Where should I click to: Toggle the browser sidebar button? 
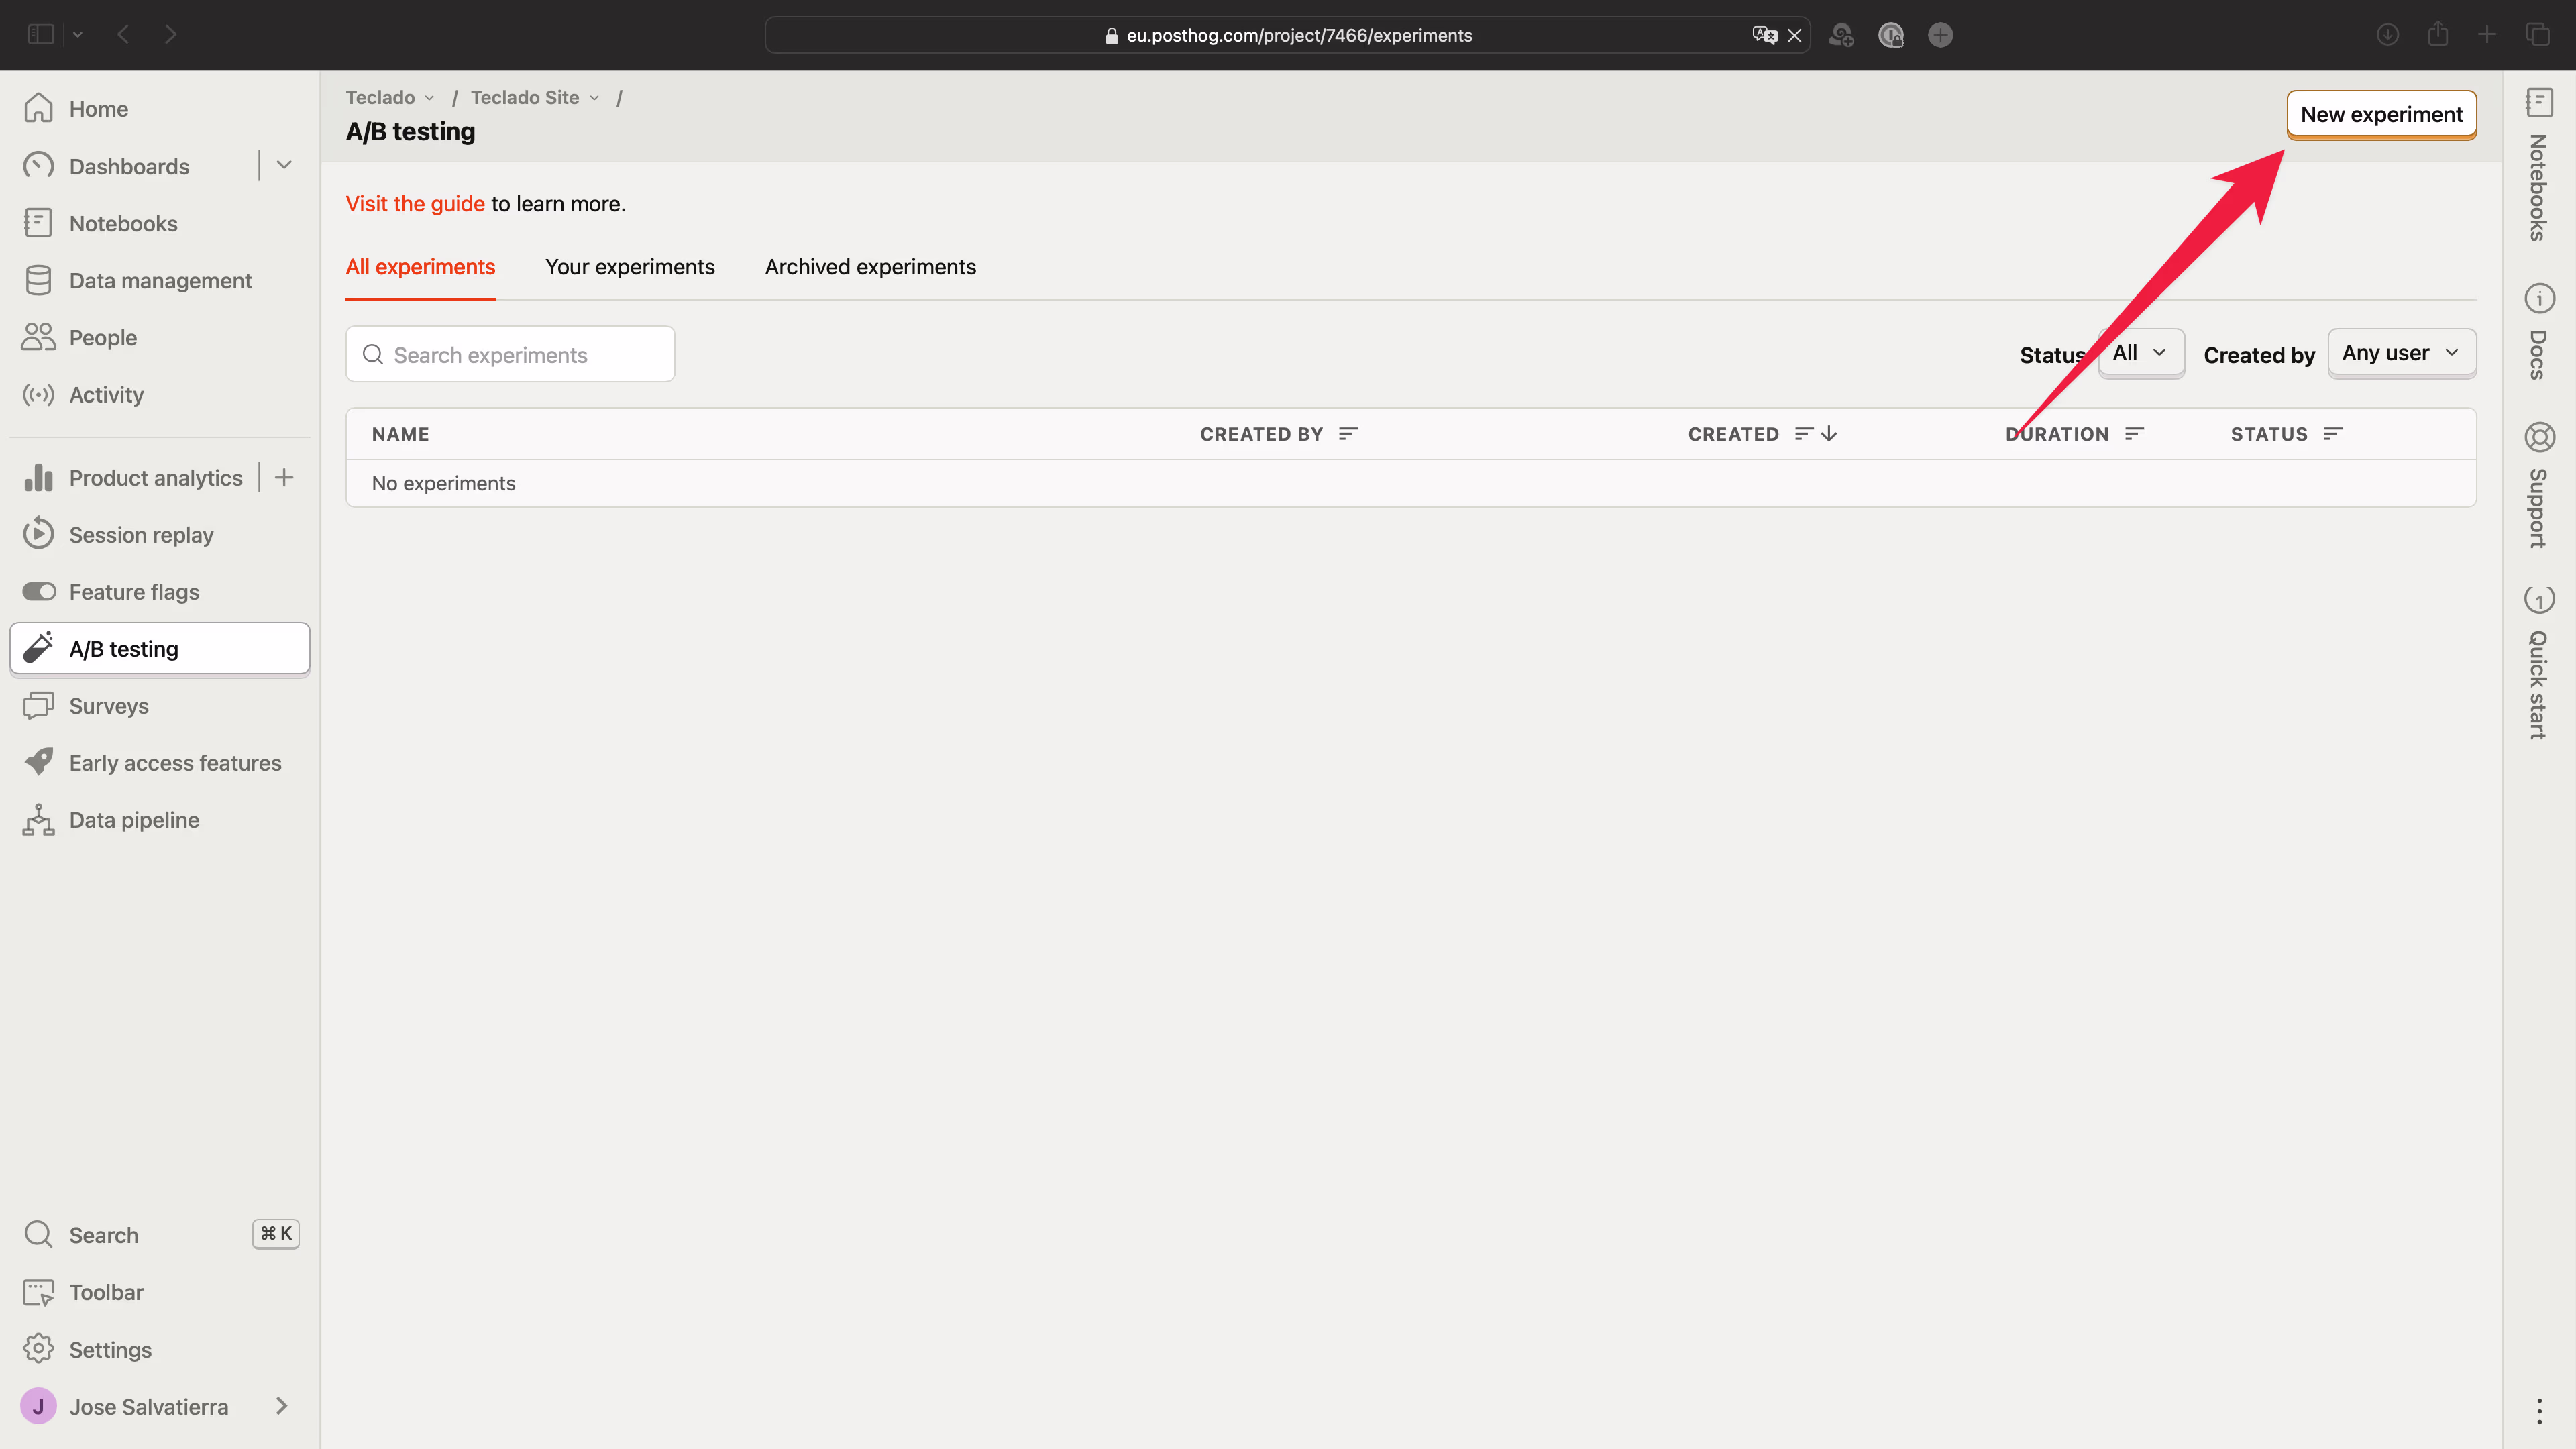point(41,35)
